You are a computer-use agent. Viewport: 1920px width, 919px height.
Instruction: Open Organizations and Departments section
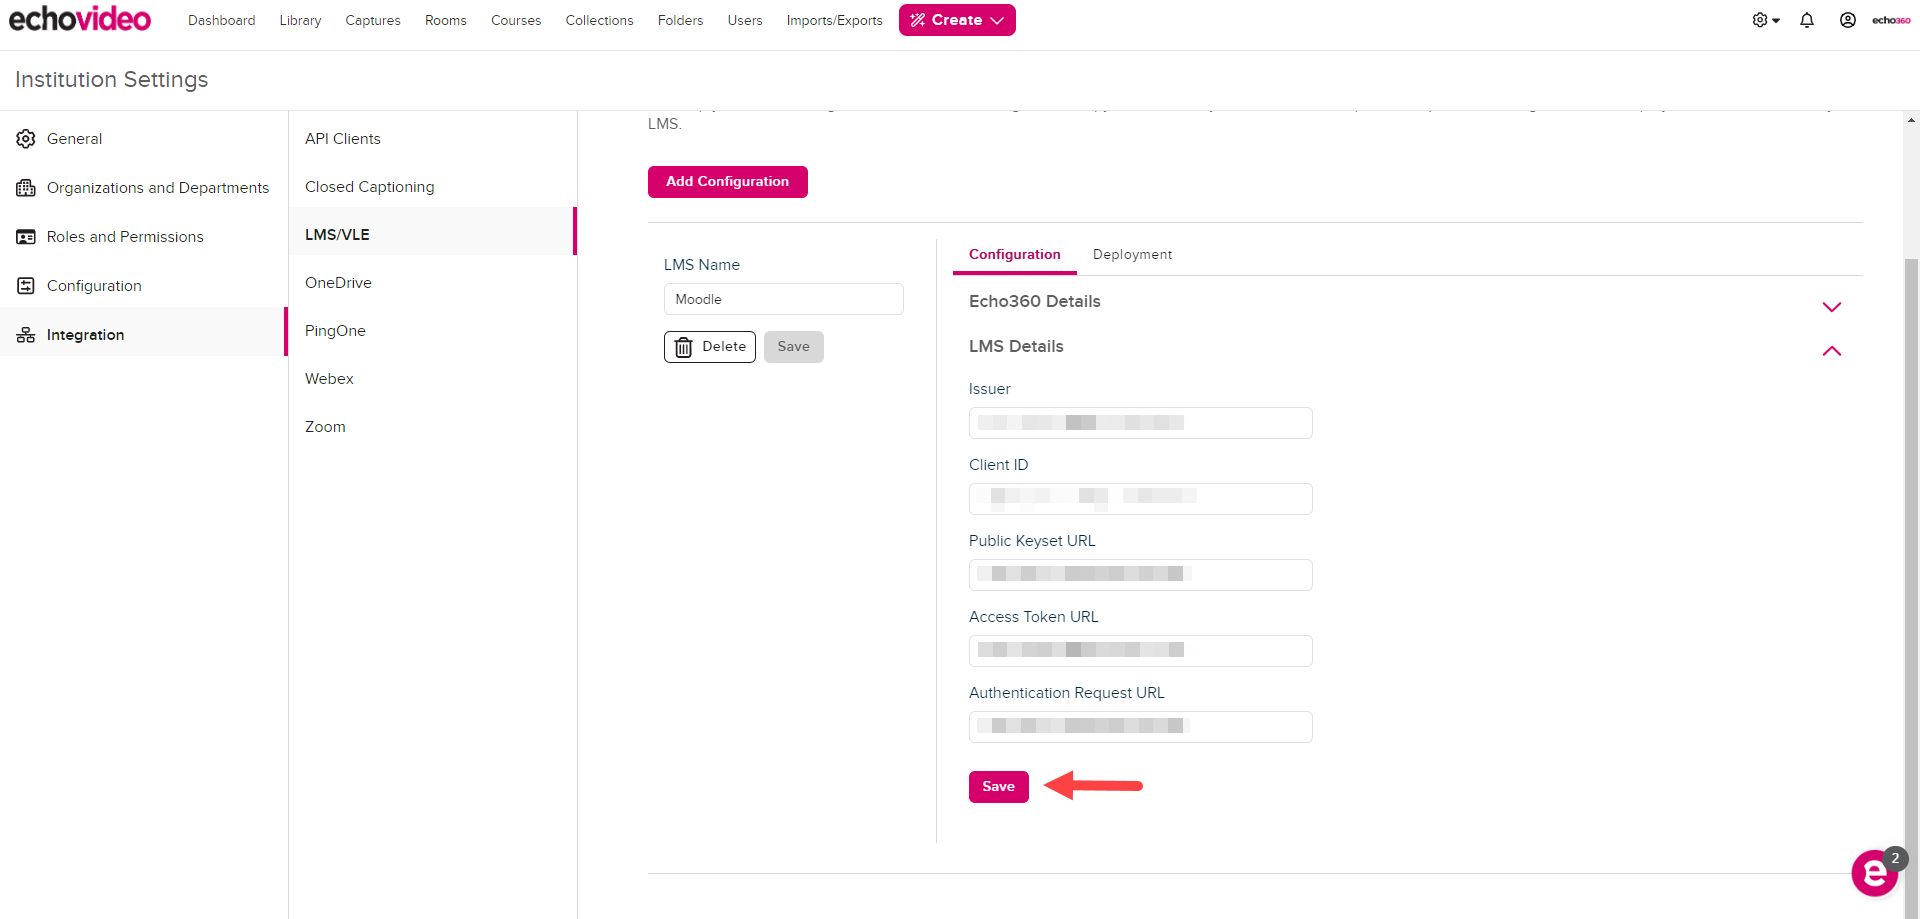[x=157, y=188]
